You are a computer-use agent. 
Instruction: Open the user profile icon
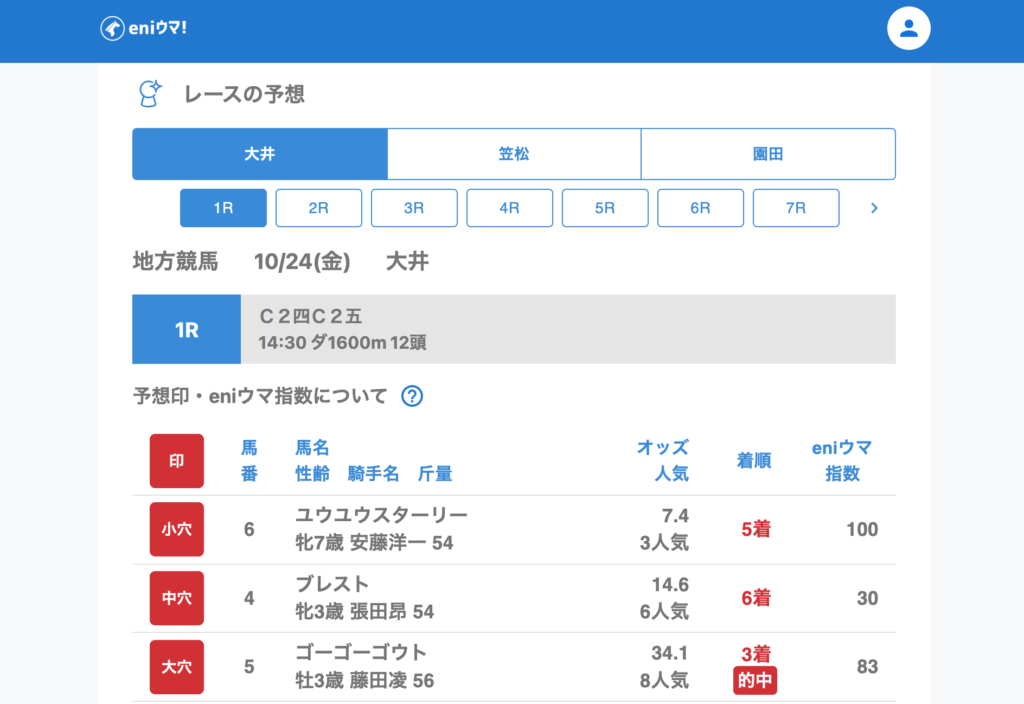click(x=908, y=29)
